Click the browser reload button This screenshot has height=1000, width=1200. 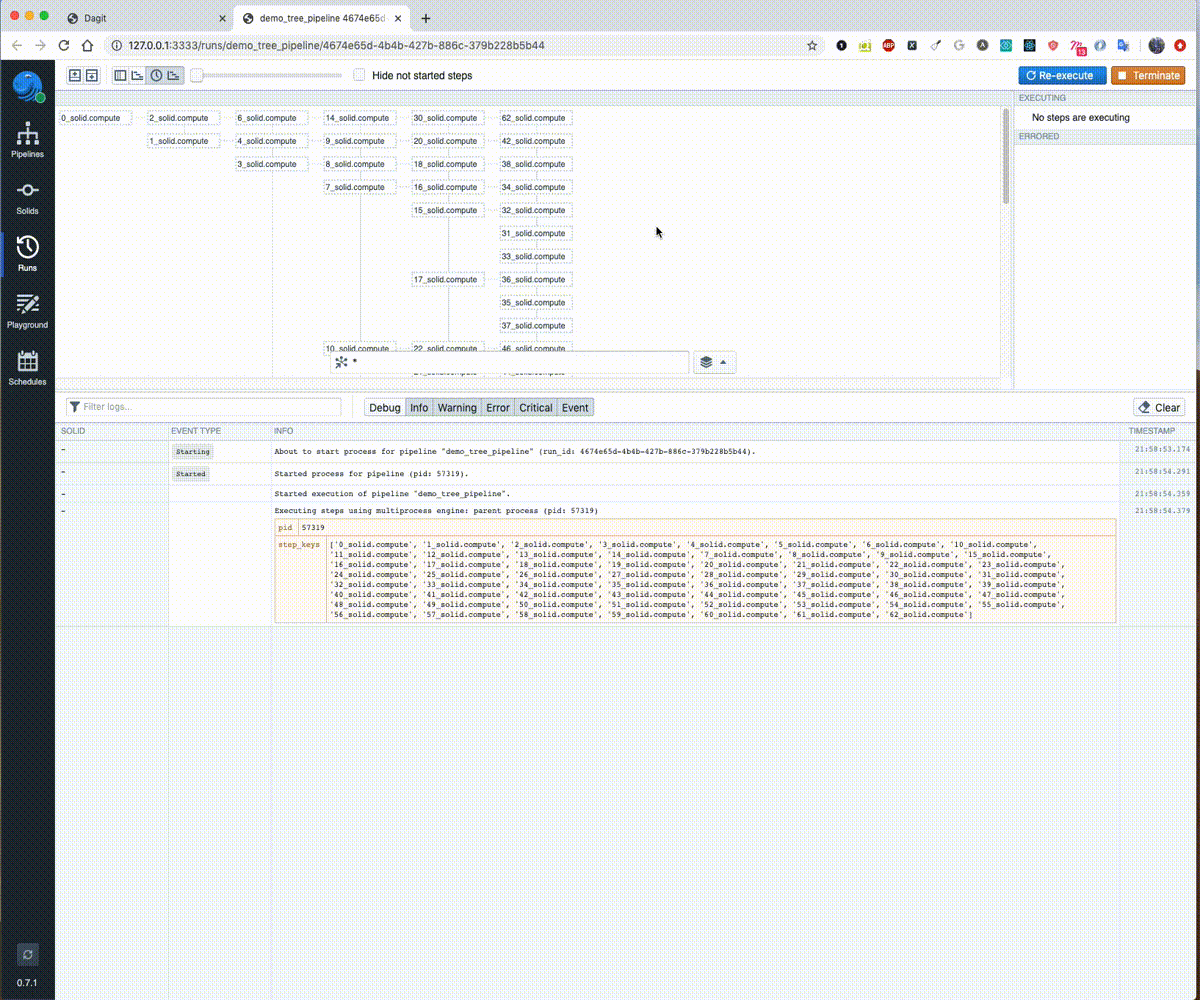tap(64, 45)
